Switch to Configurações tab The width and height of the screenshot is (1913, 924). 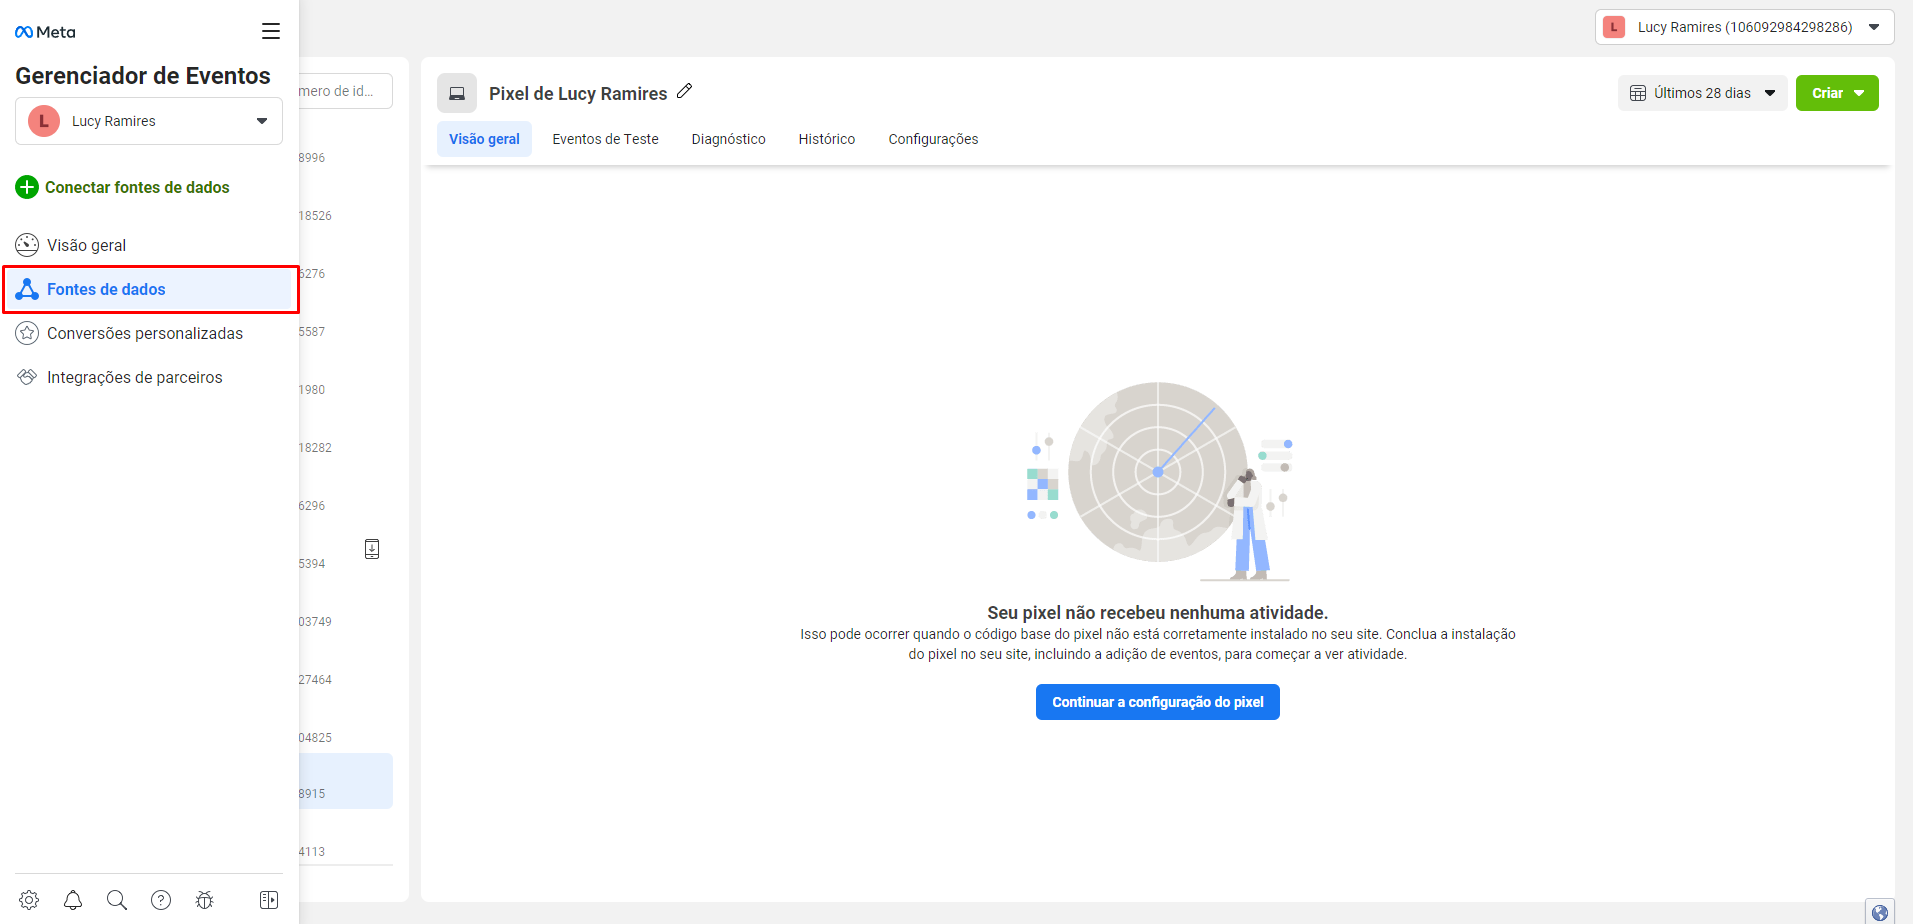[933, 139]
